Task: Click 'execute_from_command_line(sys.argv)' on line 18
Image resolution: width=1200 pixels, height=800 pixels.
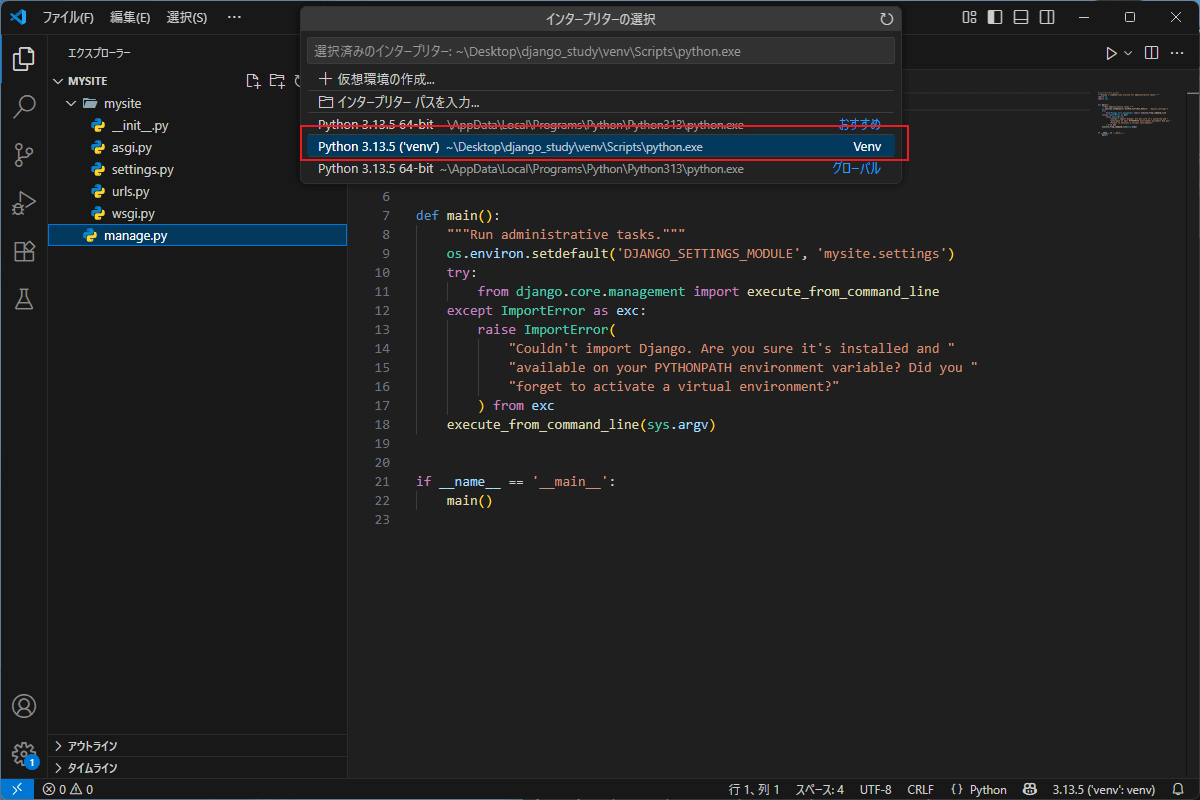Action: (582, 424)
